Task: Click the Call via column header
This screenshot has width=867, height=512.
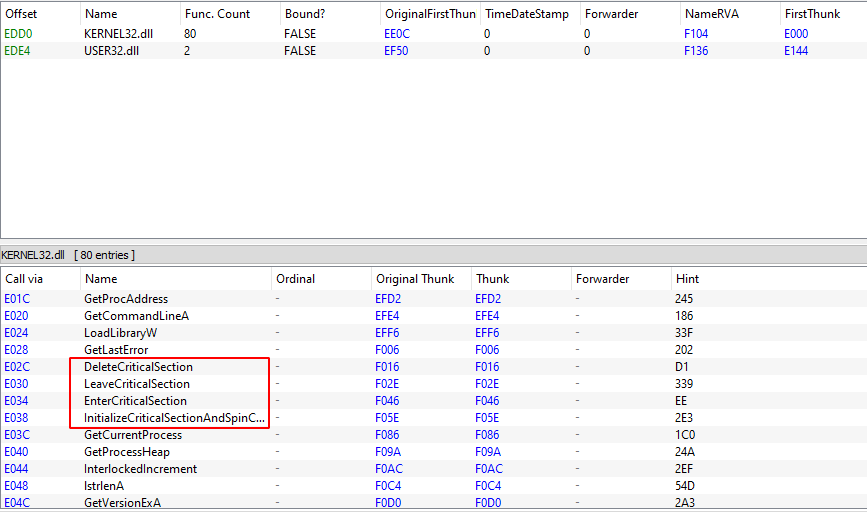Action: [40, 279]
